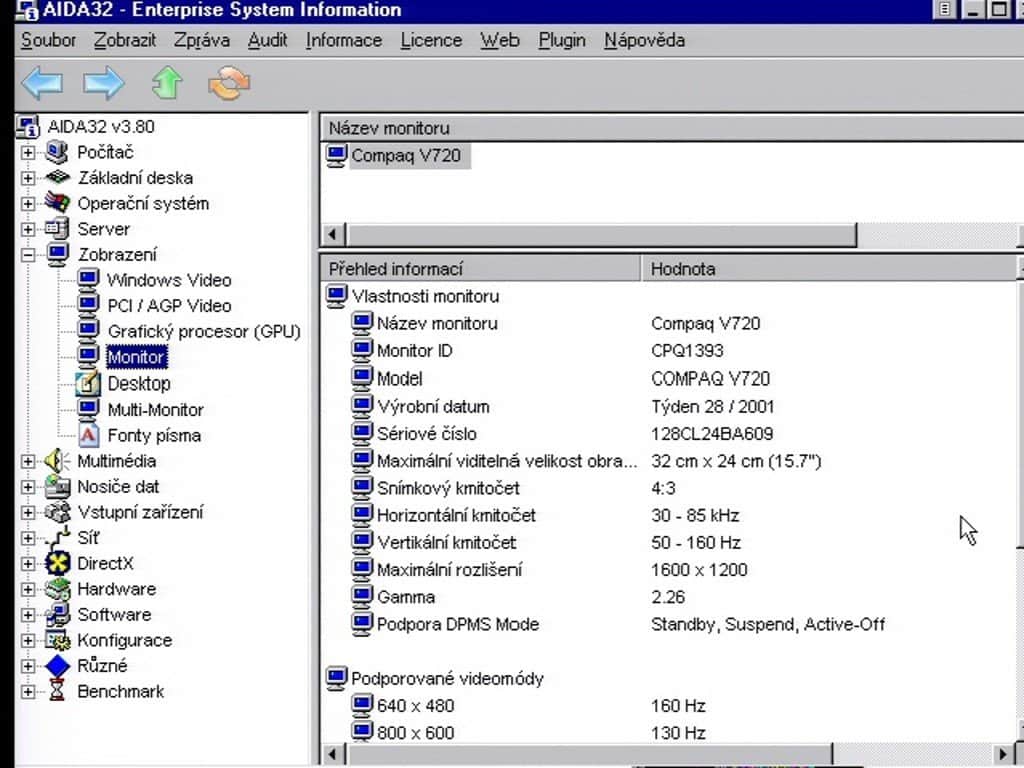Click right arrow of bottom details scrollbar
The width and height of the screenshot is (1024, 768).
pyautogui.click(x=1004, y=754)
